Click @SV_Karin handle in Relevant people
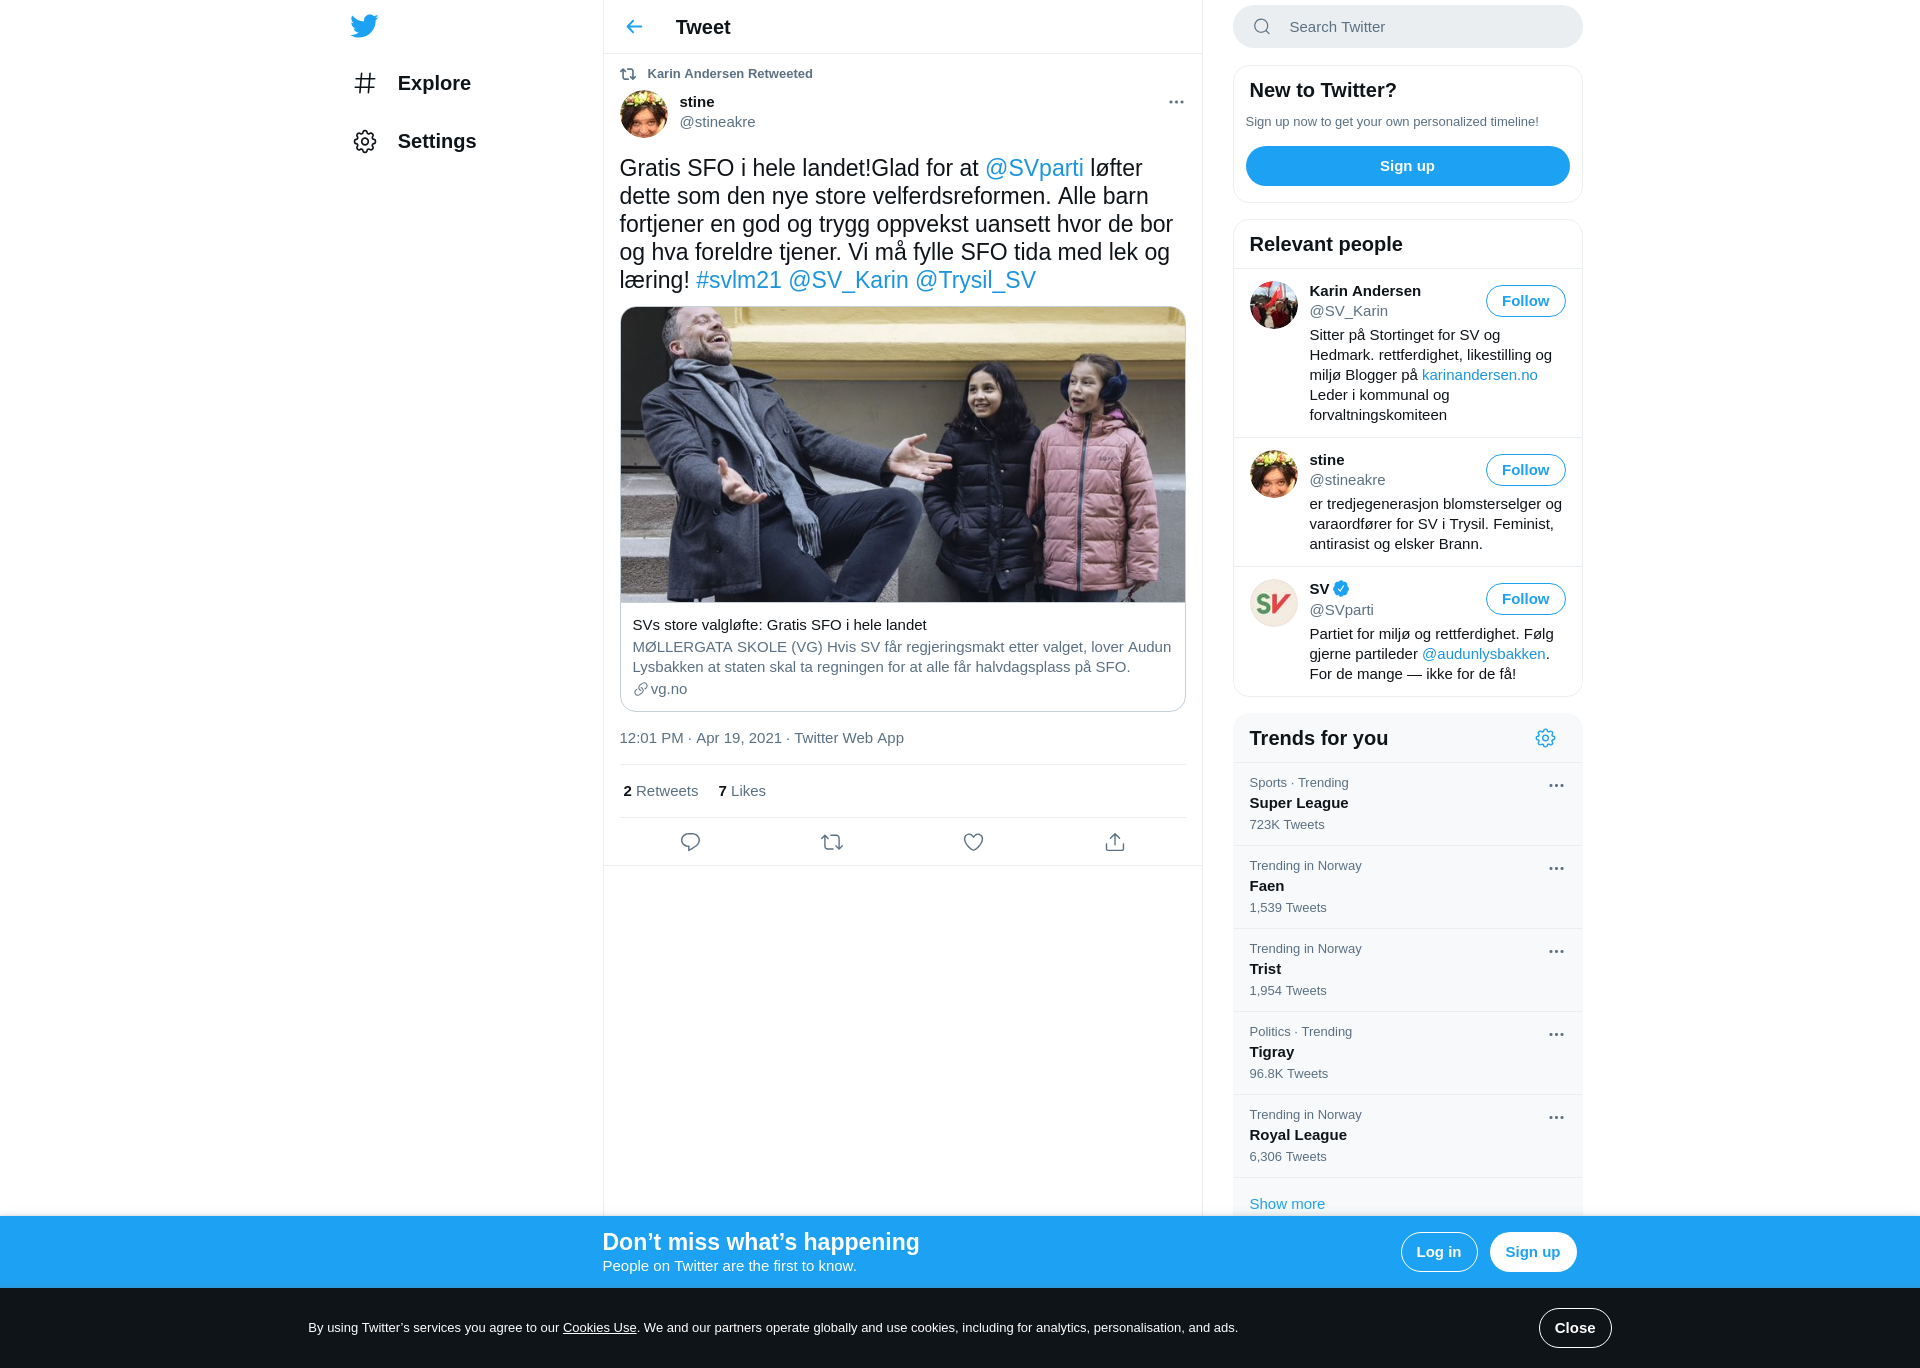 1349,311
